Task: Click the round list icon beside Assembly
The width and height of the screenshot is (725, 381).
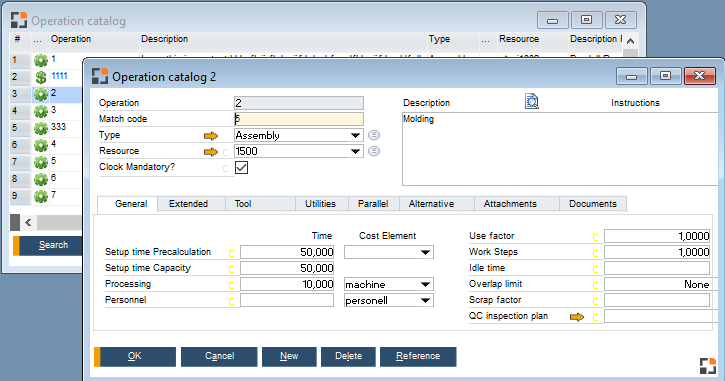Action: (x=374, y=135)
